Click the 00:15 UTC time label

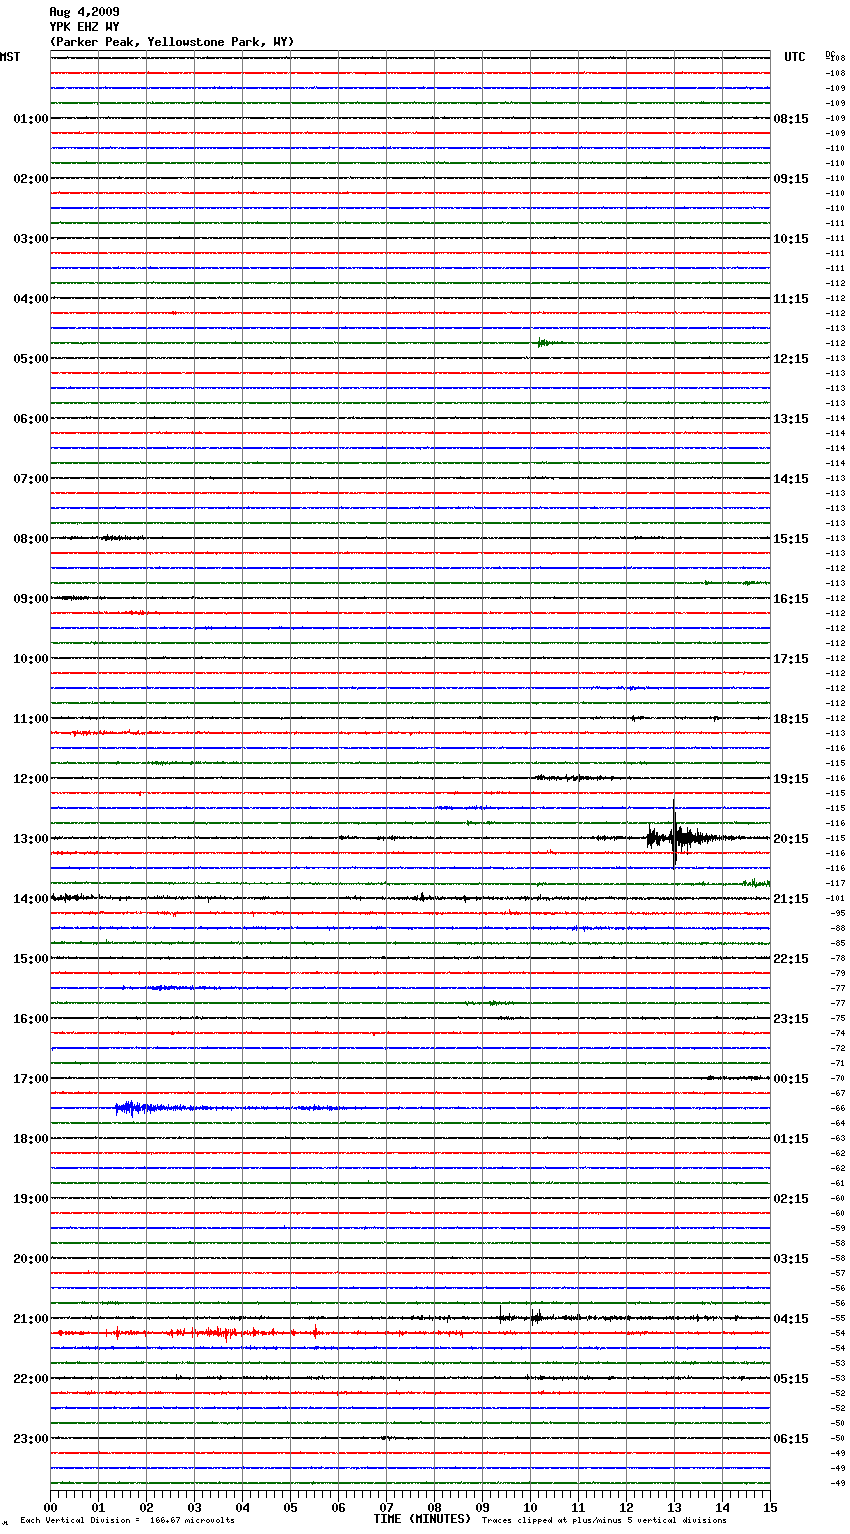tap(791, 1079)
